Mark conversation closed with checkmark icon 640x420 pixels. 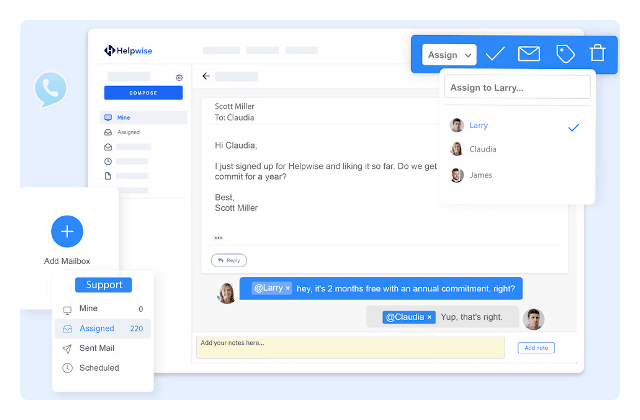tap(495, 53)
